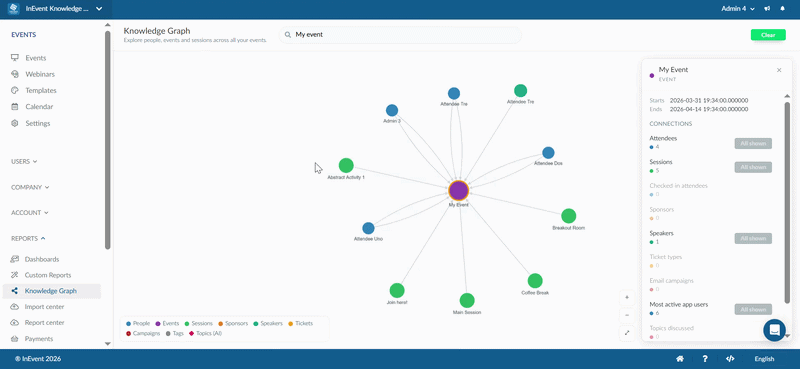Click the Webinars sidebar icon
Screen dimensions: 800x369
coord(15,74)
